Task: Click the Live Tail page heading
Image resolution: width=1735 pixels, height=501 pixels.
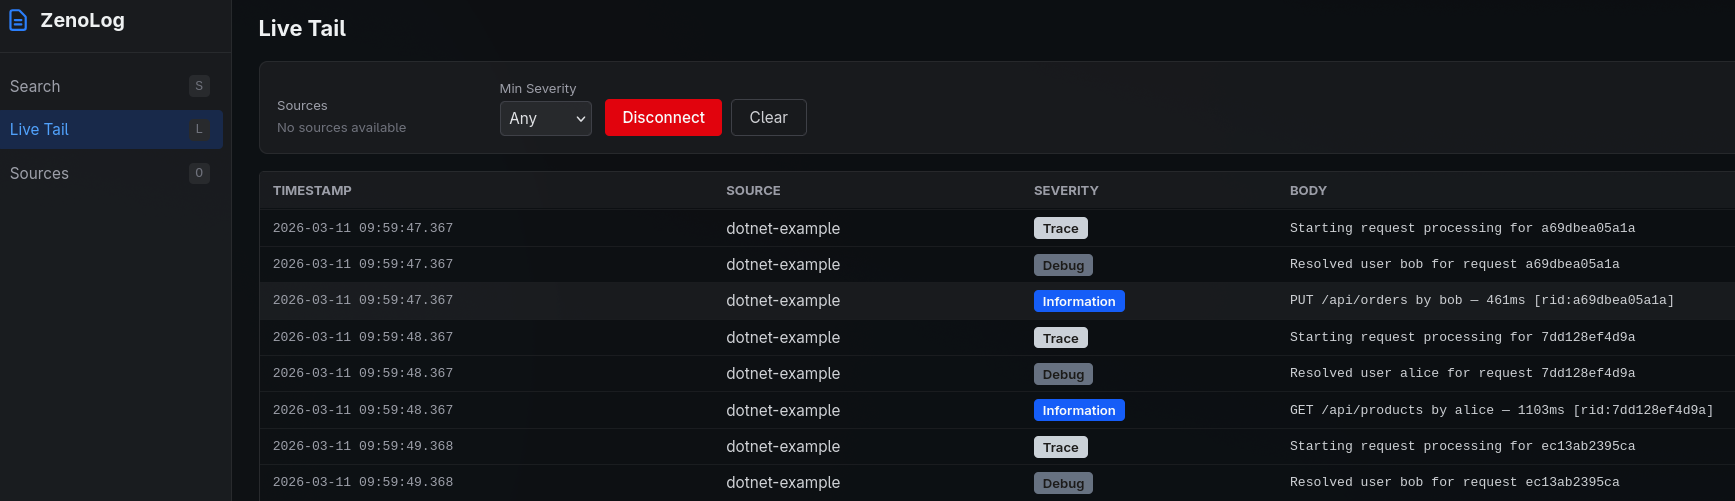Action: click(302, 28)
